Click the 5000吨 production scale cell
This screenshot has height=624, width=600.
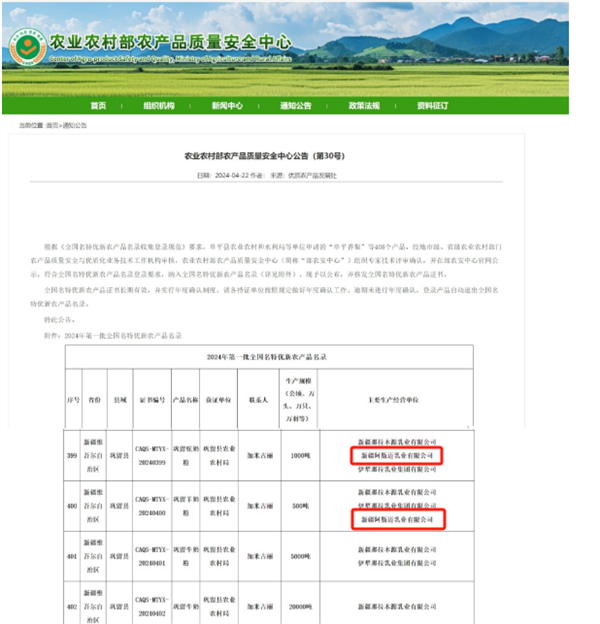300,556
